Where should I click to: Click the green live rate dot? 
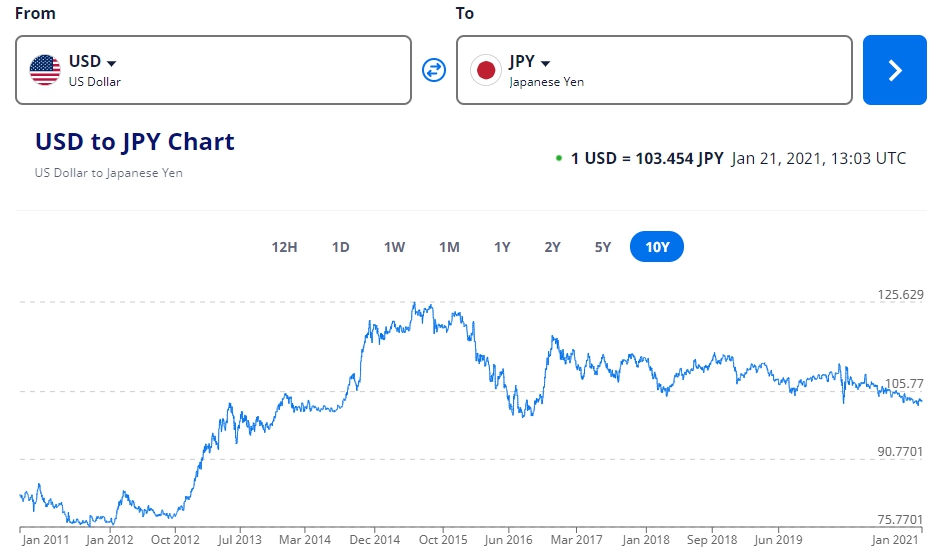558,158
